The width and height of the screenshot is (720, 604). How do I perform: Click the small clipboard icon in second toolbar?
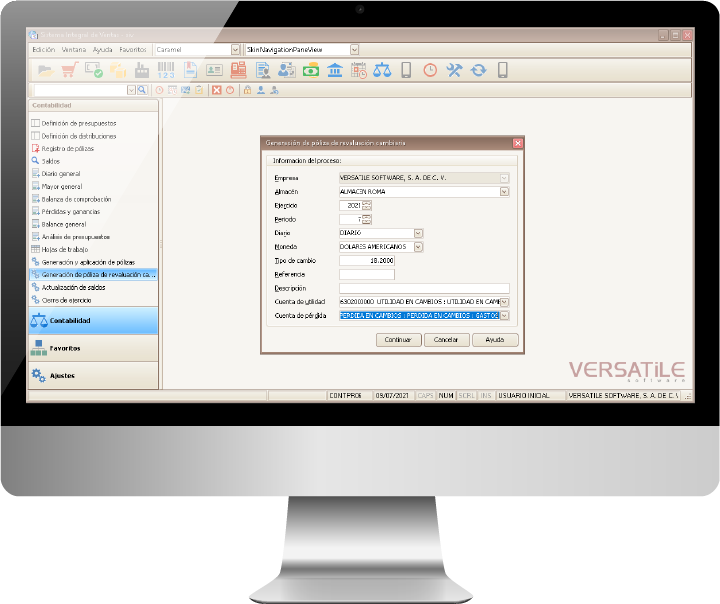(199, 90)
